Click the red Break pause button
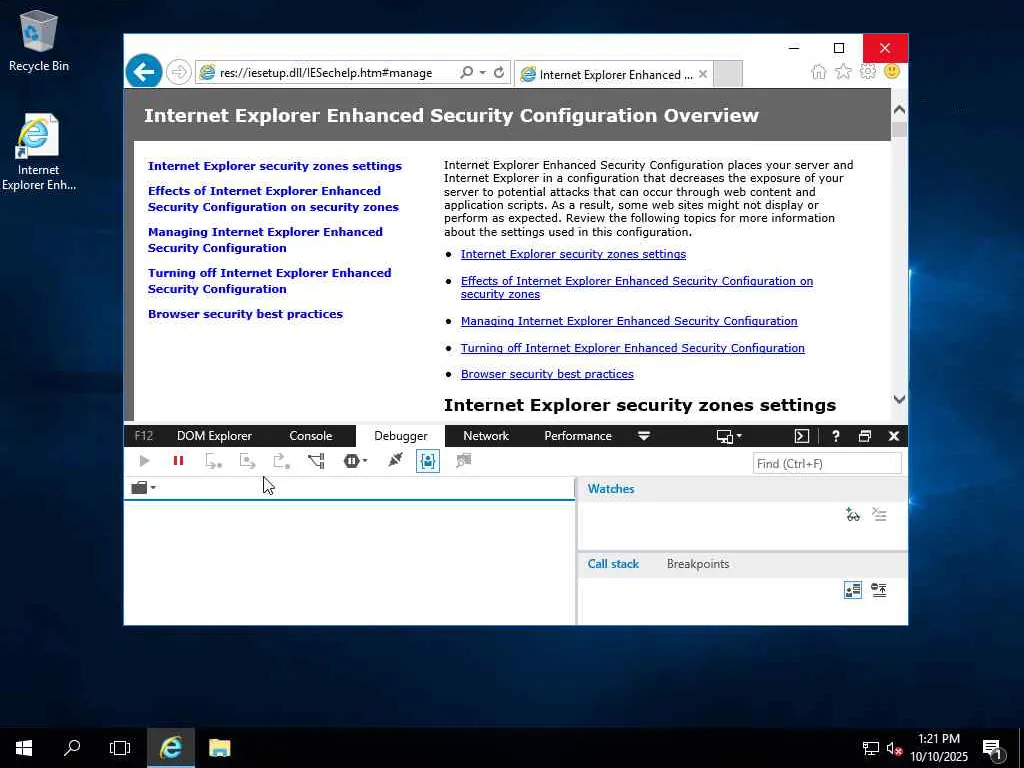Viewport: 1024px width, 768px height. click(178, 461)
